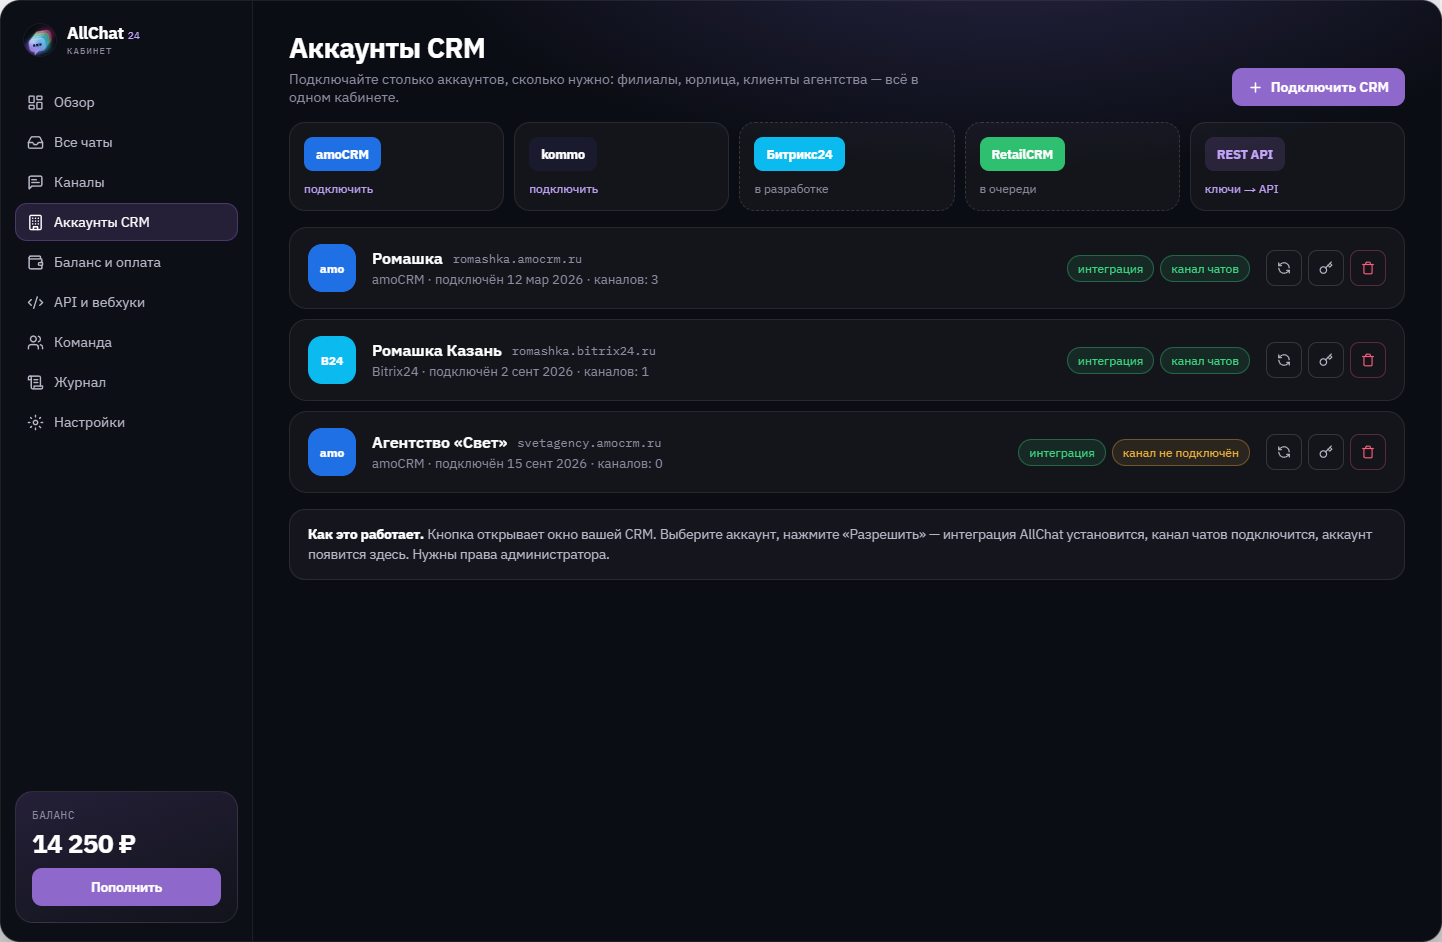Open the Все чаты menu item
Image resolution: width=1442 pixels, height=942 pixels.
126,142
